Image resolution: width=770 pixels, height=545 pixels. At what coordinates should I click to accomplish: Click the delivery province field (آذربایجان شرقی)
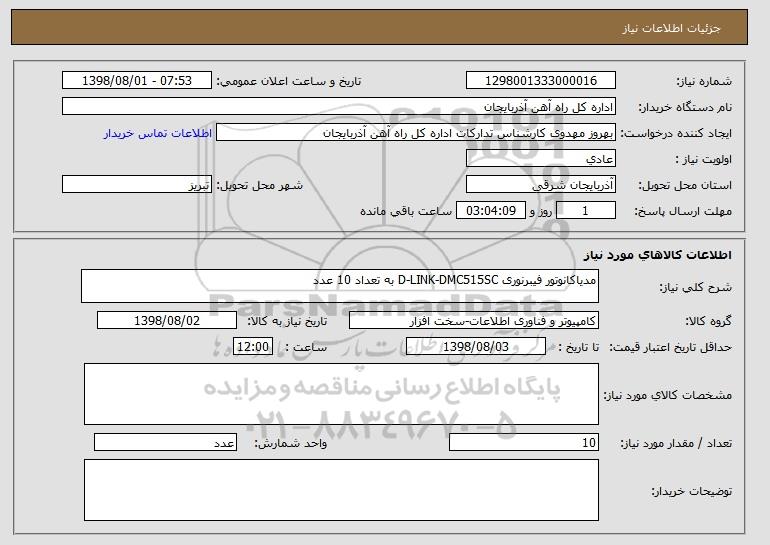point(541,185)
